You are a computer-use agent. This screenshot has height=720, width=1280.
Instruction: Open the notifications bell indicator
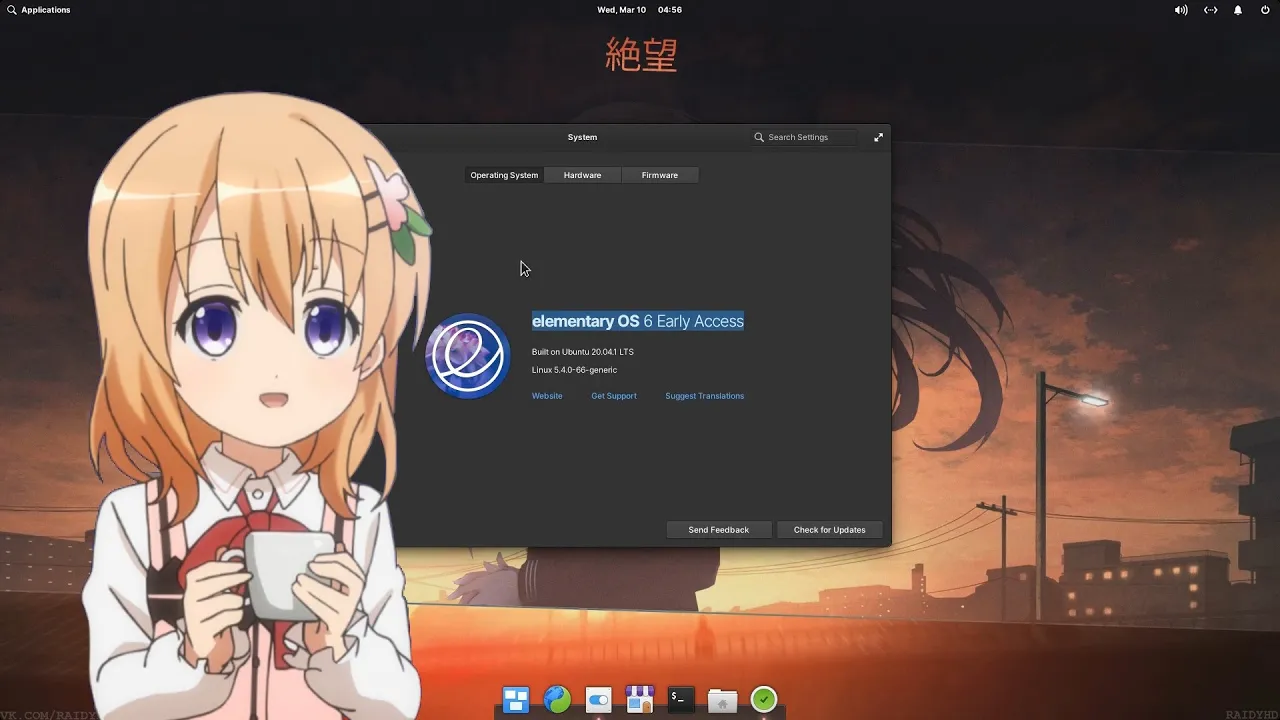(1238, 10)
